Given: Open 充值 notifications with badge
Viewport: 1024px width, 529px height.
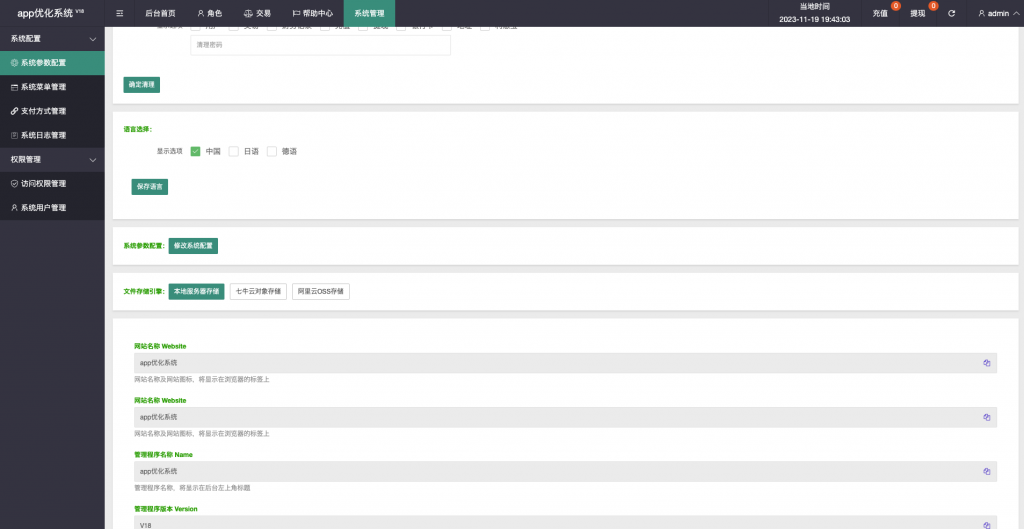Looking at the screenshot, I should (x=881, y=13).
